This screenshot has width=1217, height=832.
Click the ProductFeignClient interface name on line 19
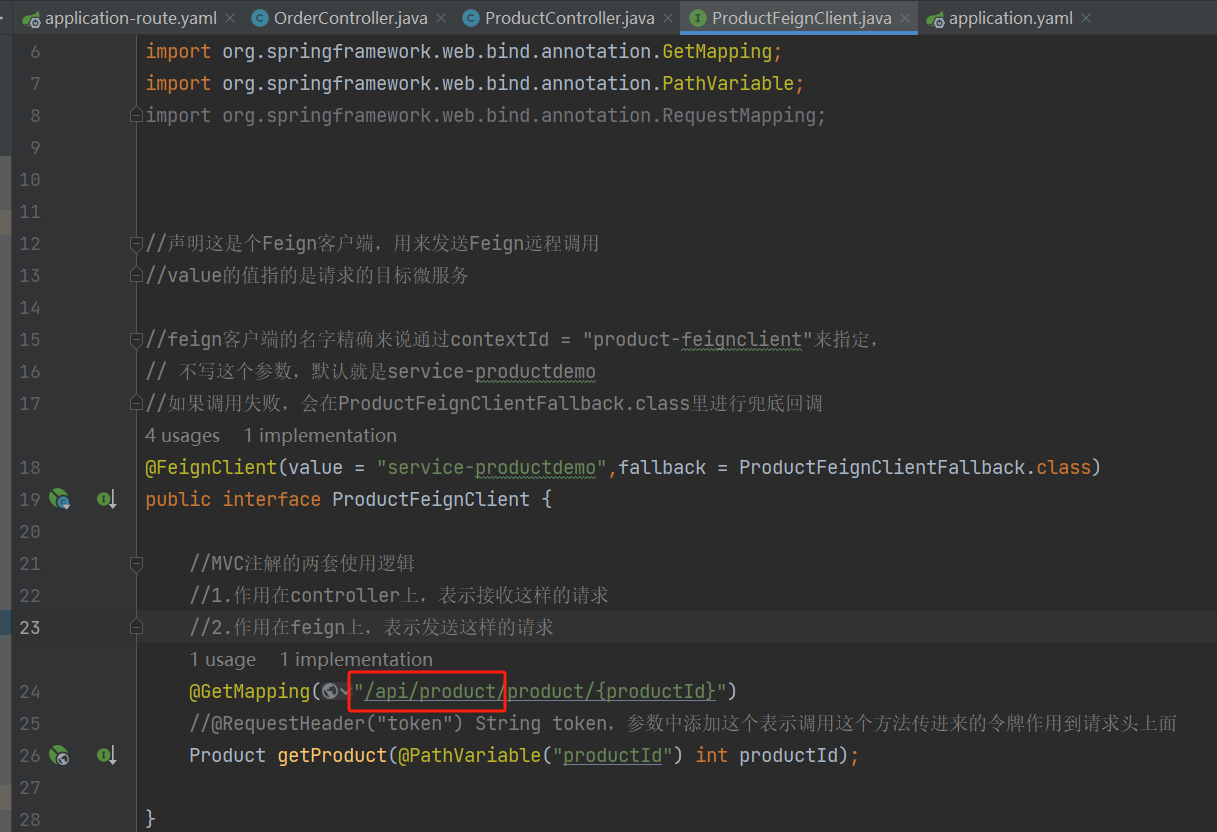[x=431, y=499]
